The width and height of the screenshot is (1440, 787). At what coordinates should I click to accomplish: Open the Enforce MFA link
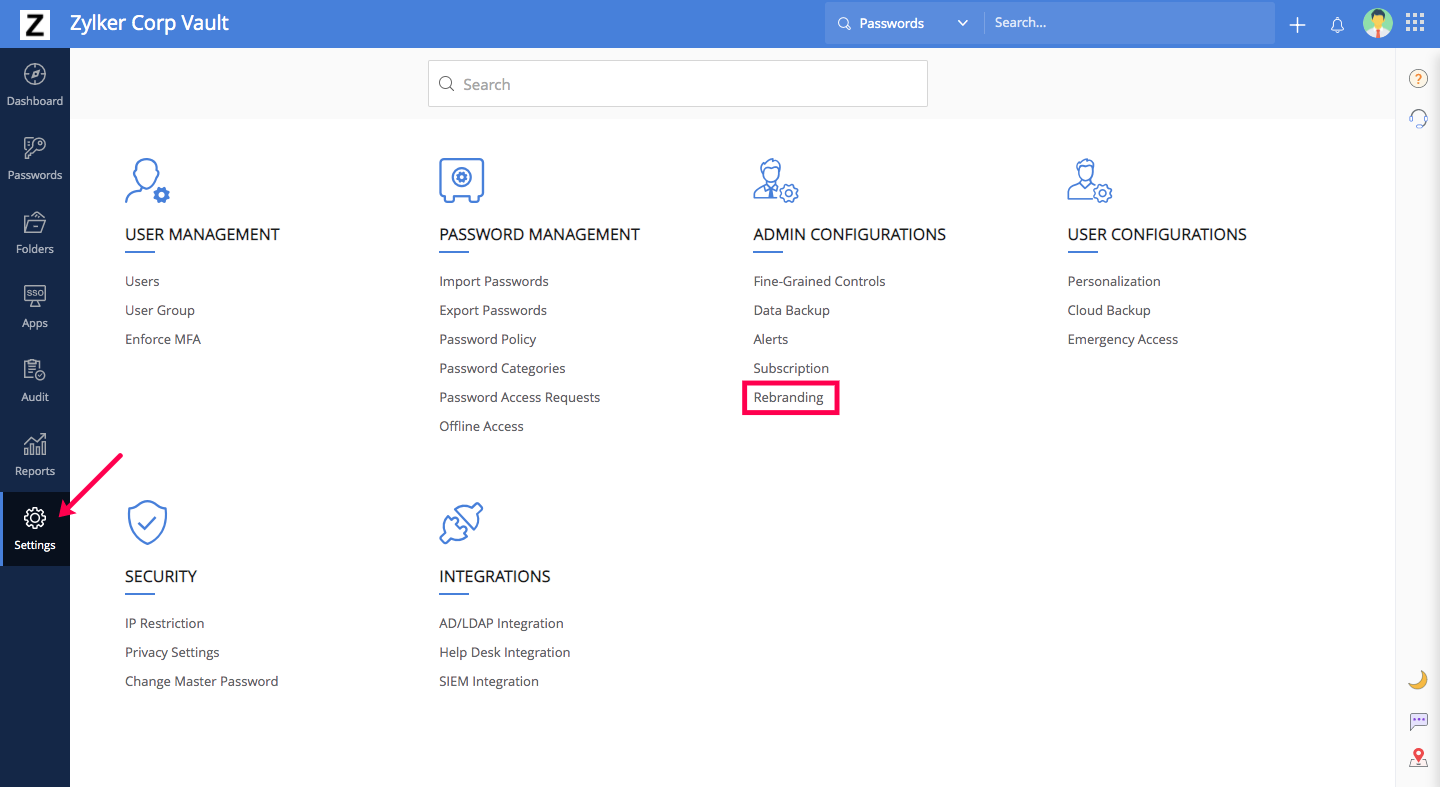163,339
